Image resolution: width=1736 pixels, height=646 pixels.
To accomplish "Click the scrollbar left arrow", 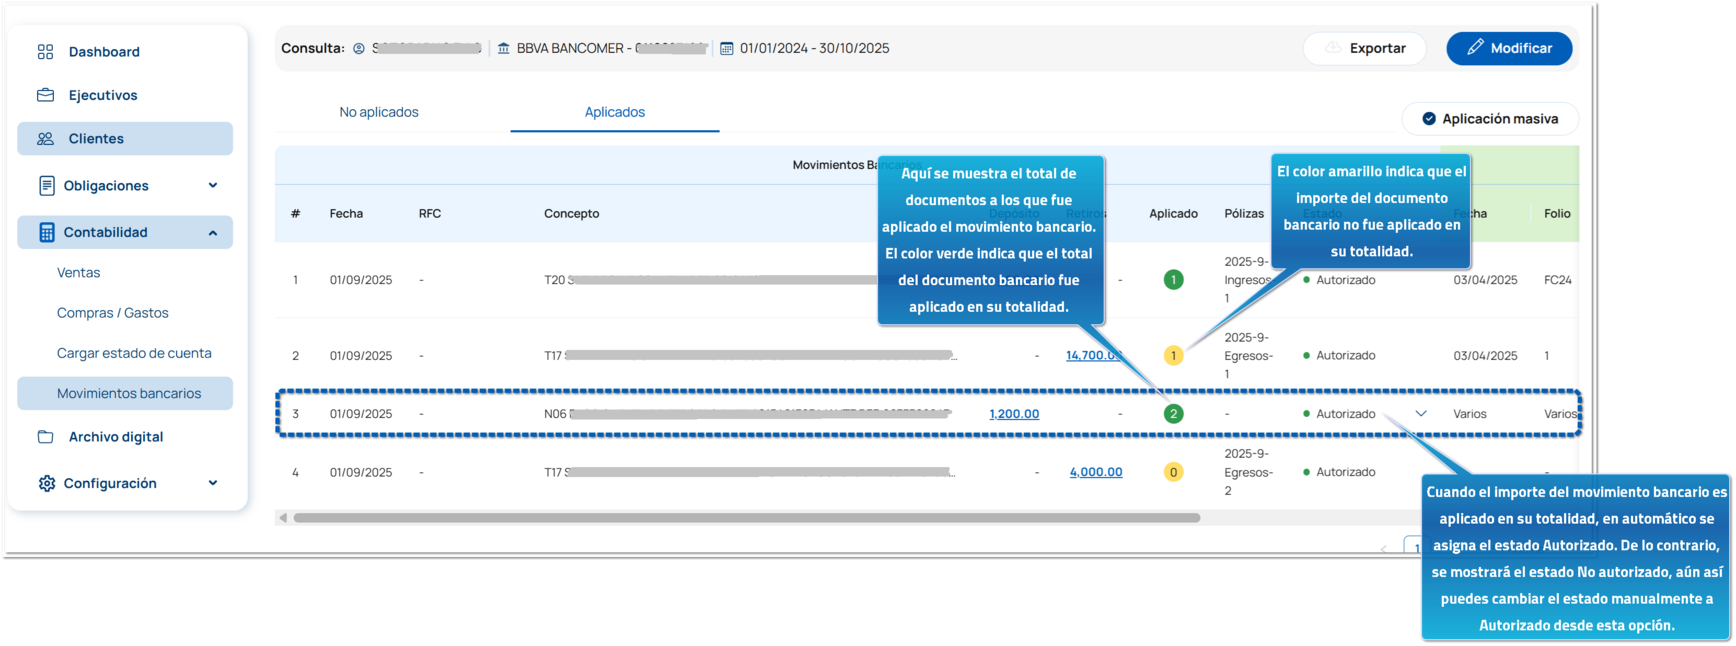I will [283, 518].
